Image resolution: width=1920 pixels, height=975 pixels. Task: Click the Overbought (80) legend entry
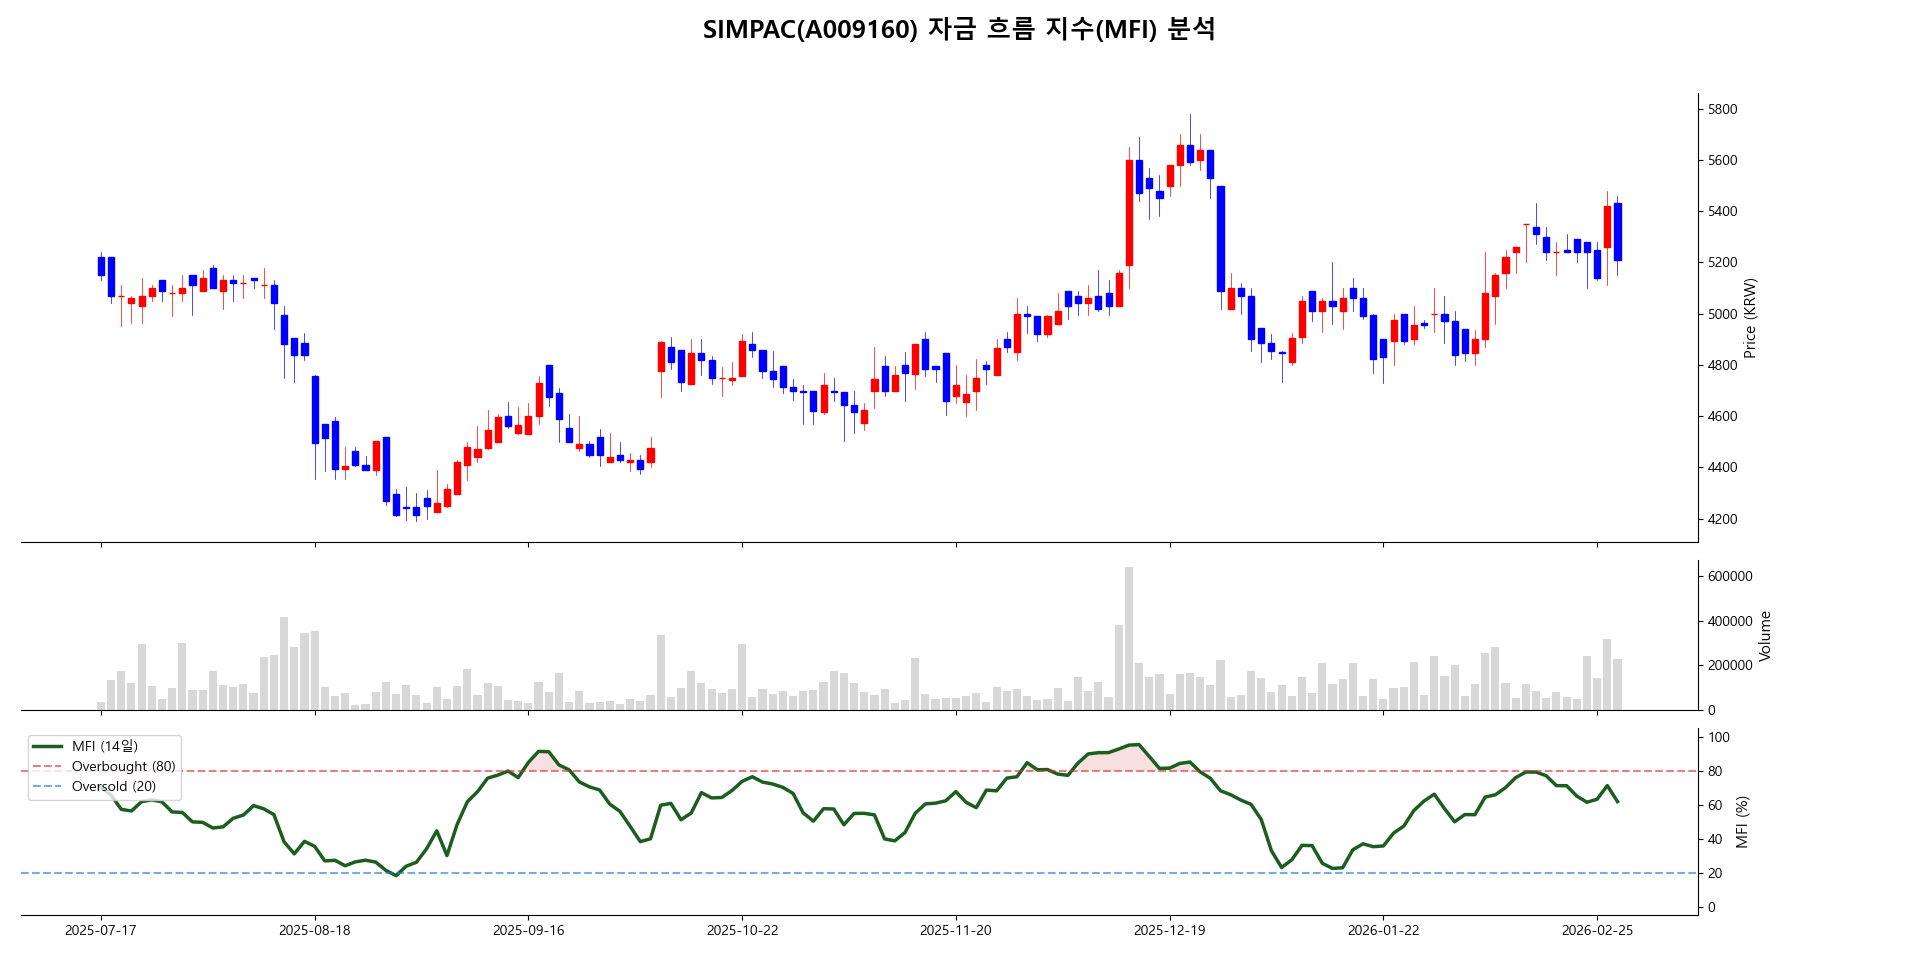pyautogui.click(x=104, y=766)
